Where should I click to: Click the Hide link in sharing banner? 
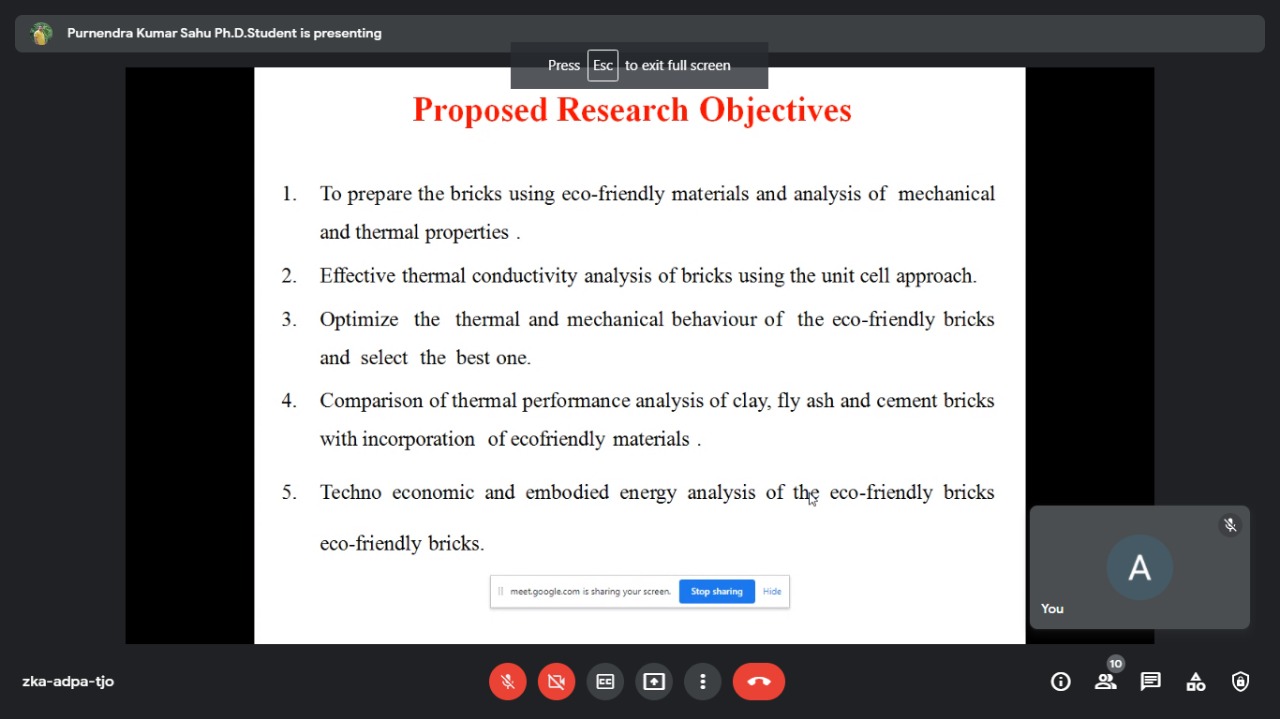772,591
